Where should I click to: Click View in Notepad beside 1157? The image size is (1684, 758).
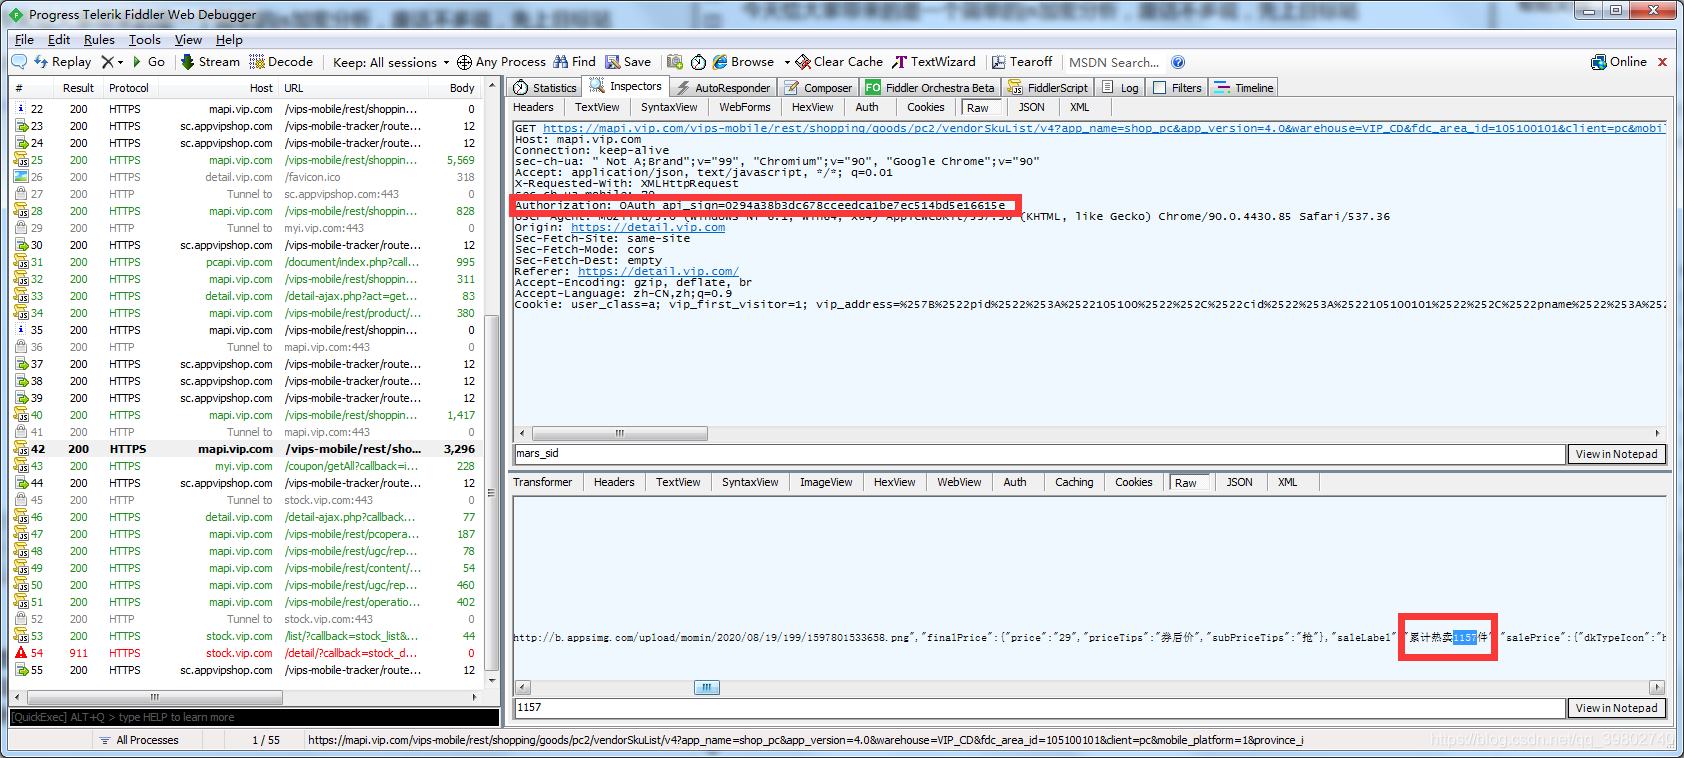pos(1617,708)
